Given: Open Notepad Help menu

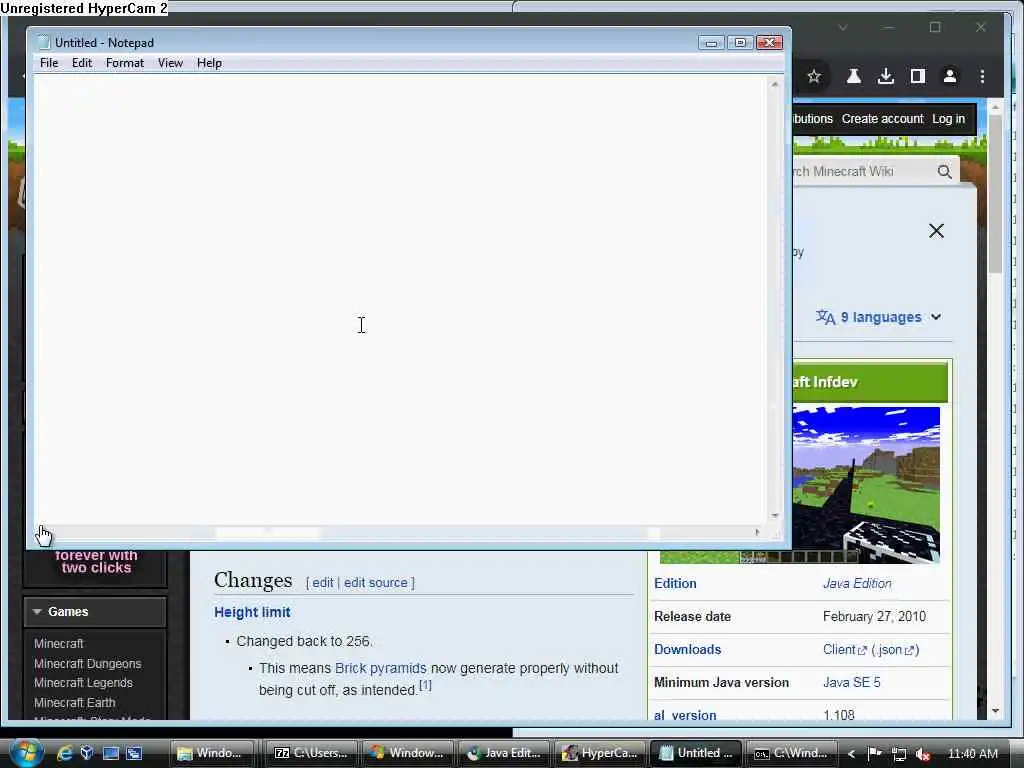Looking at the screenshot, I should coord(209,63).
